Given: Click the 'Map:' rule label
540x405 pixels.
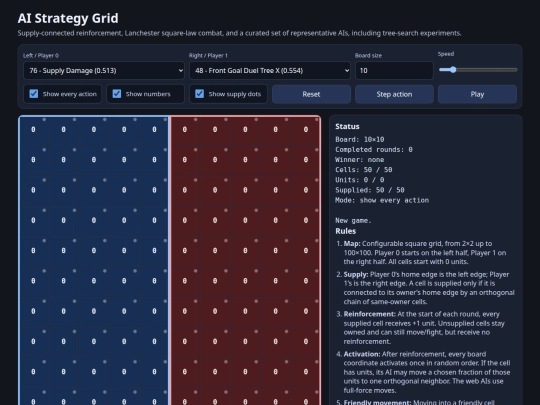Looking at the screenshot, I should 352,243.
